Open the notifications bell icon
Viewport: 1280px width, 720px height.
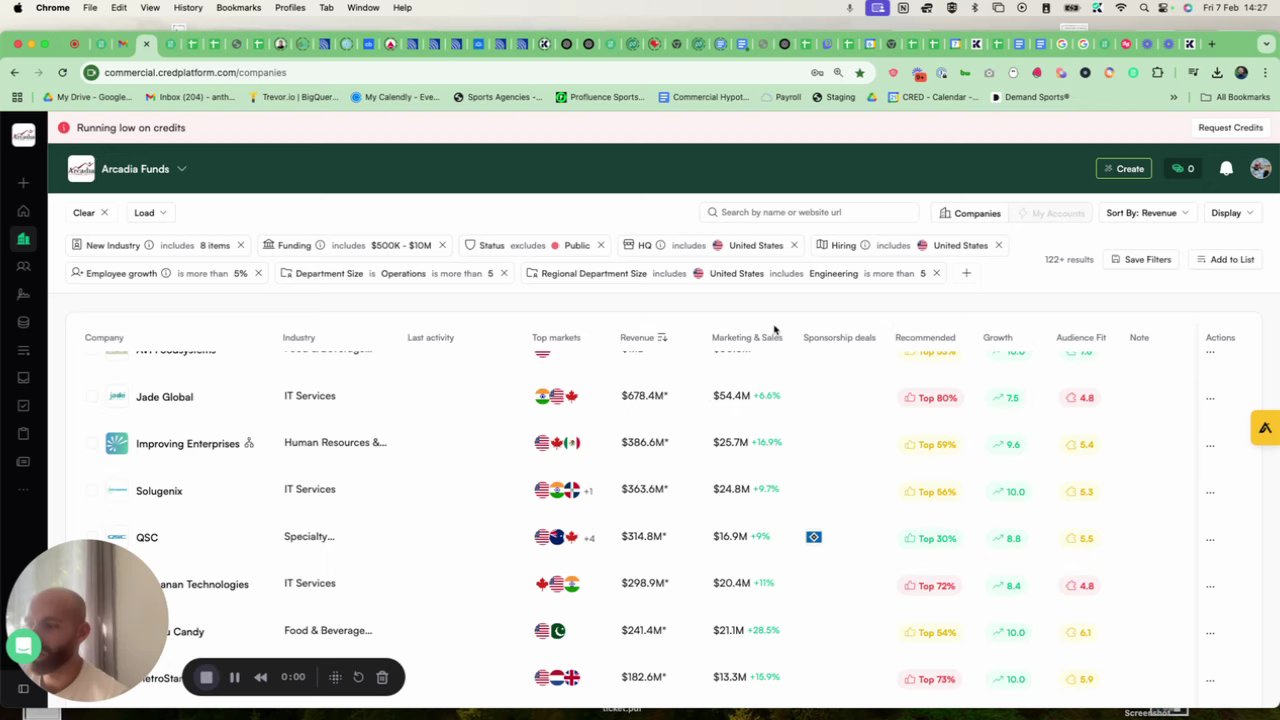(x=1226, y=169)
